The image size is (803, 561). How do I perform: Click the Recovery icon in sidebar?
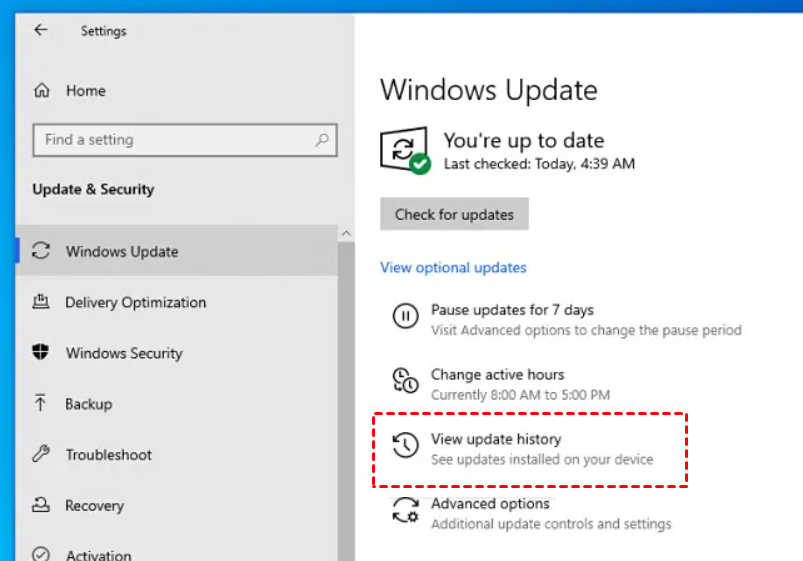(41, 505)
